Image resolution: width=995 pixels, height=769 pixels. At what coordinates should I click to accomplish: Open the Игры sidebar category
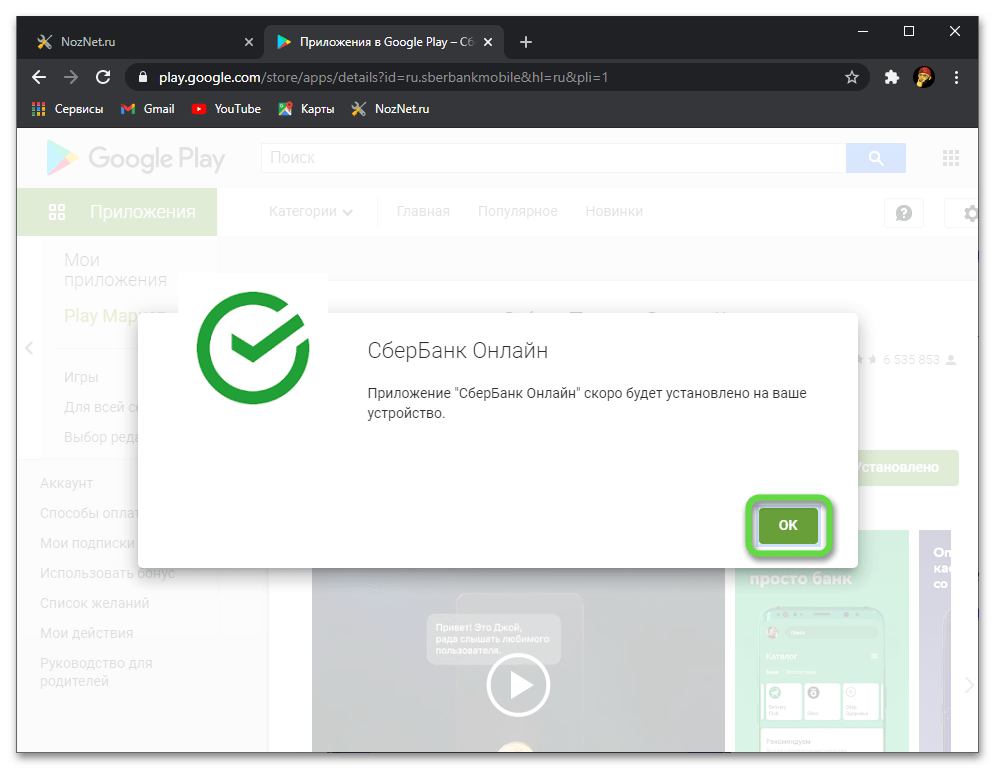pyautogui.click(x=81, y=377)
